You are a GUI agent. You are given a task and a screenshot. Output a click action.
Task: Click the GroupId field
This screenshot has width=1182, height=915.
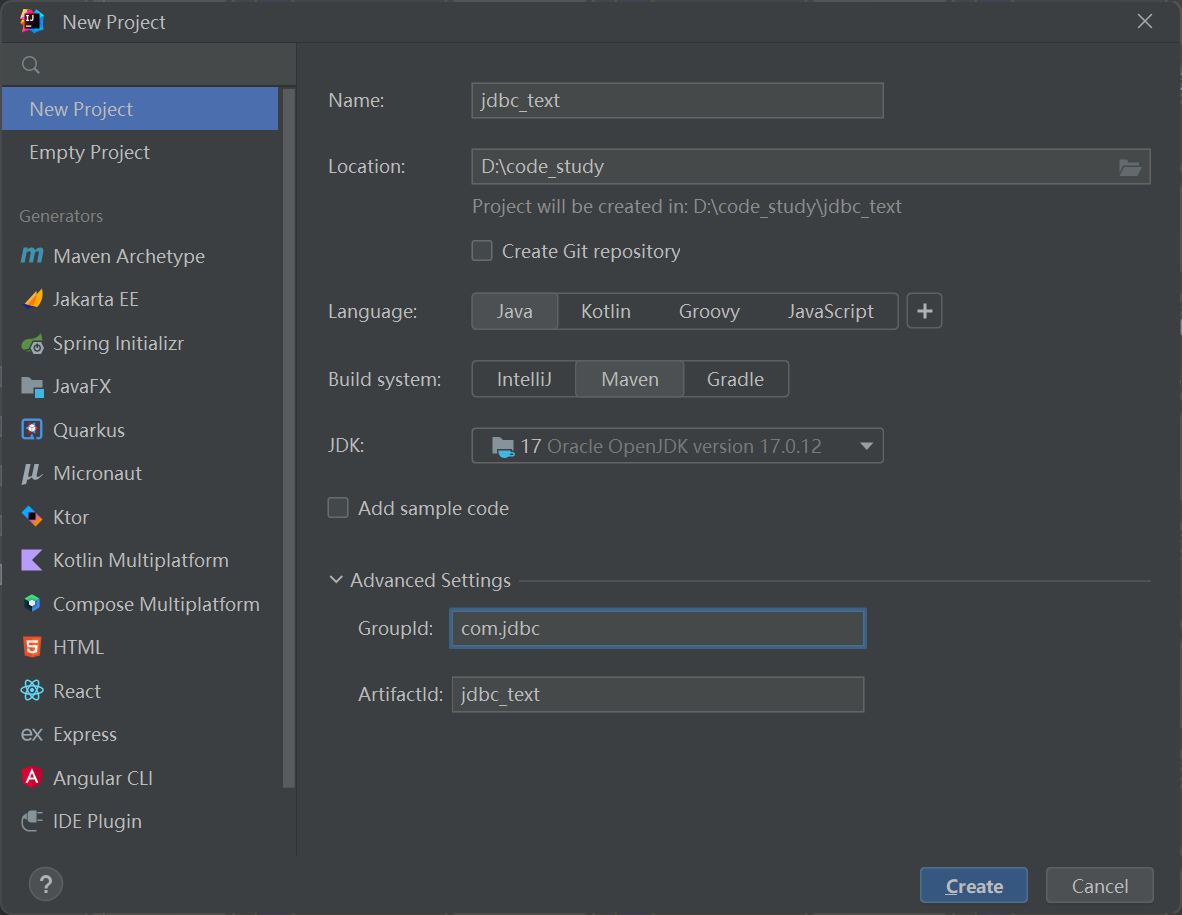(x=658, y=629)
